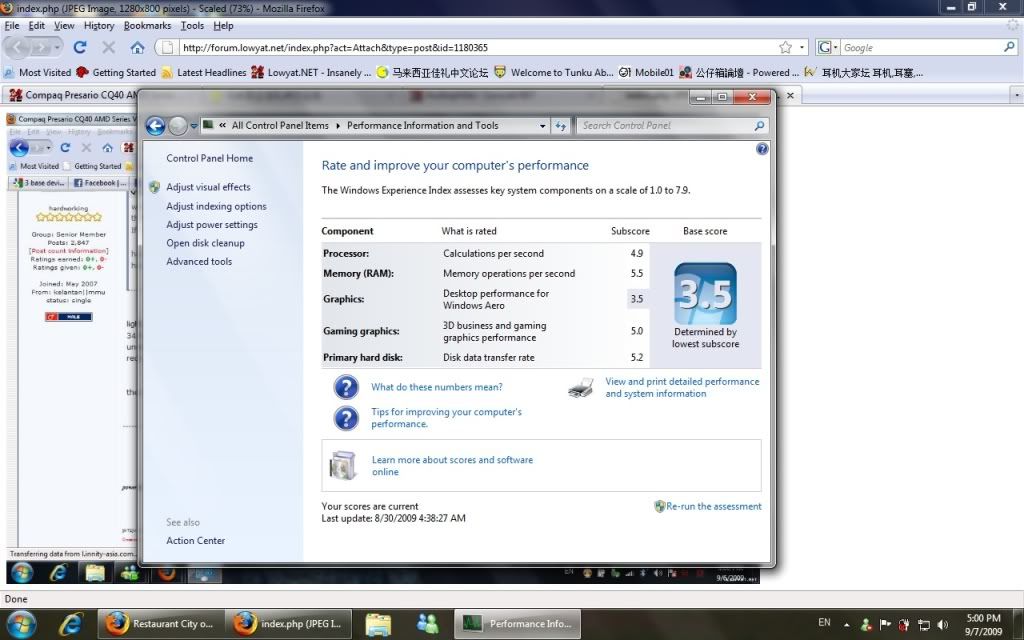Open tips for improving your computer's performance
This screenshot has height=640, width=1024.
(447, 418)
